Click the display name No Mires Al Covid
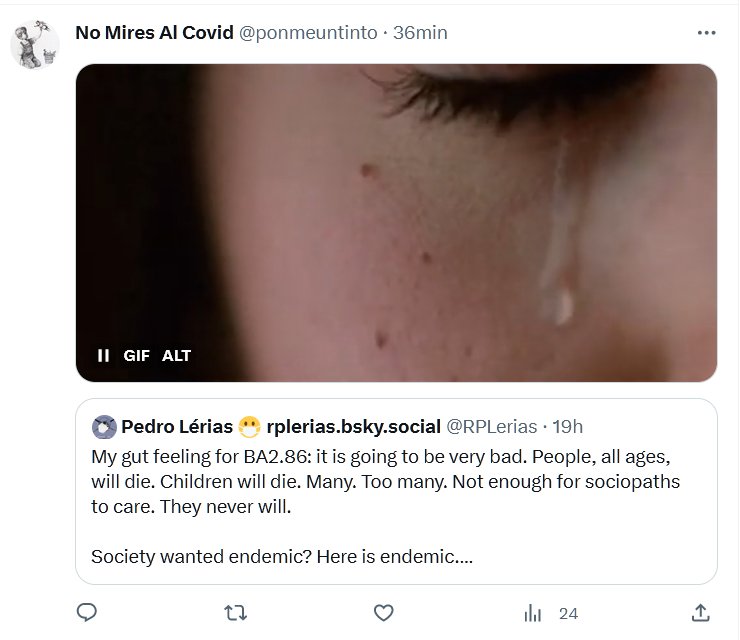Screen dimensions: 740x640 pos(154,32)
